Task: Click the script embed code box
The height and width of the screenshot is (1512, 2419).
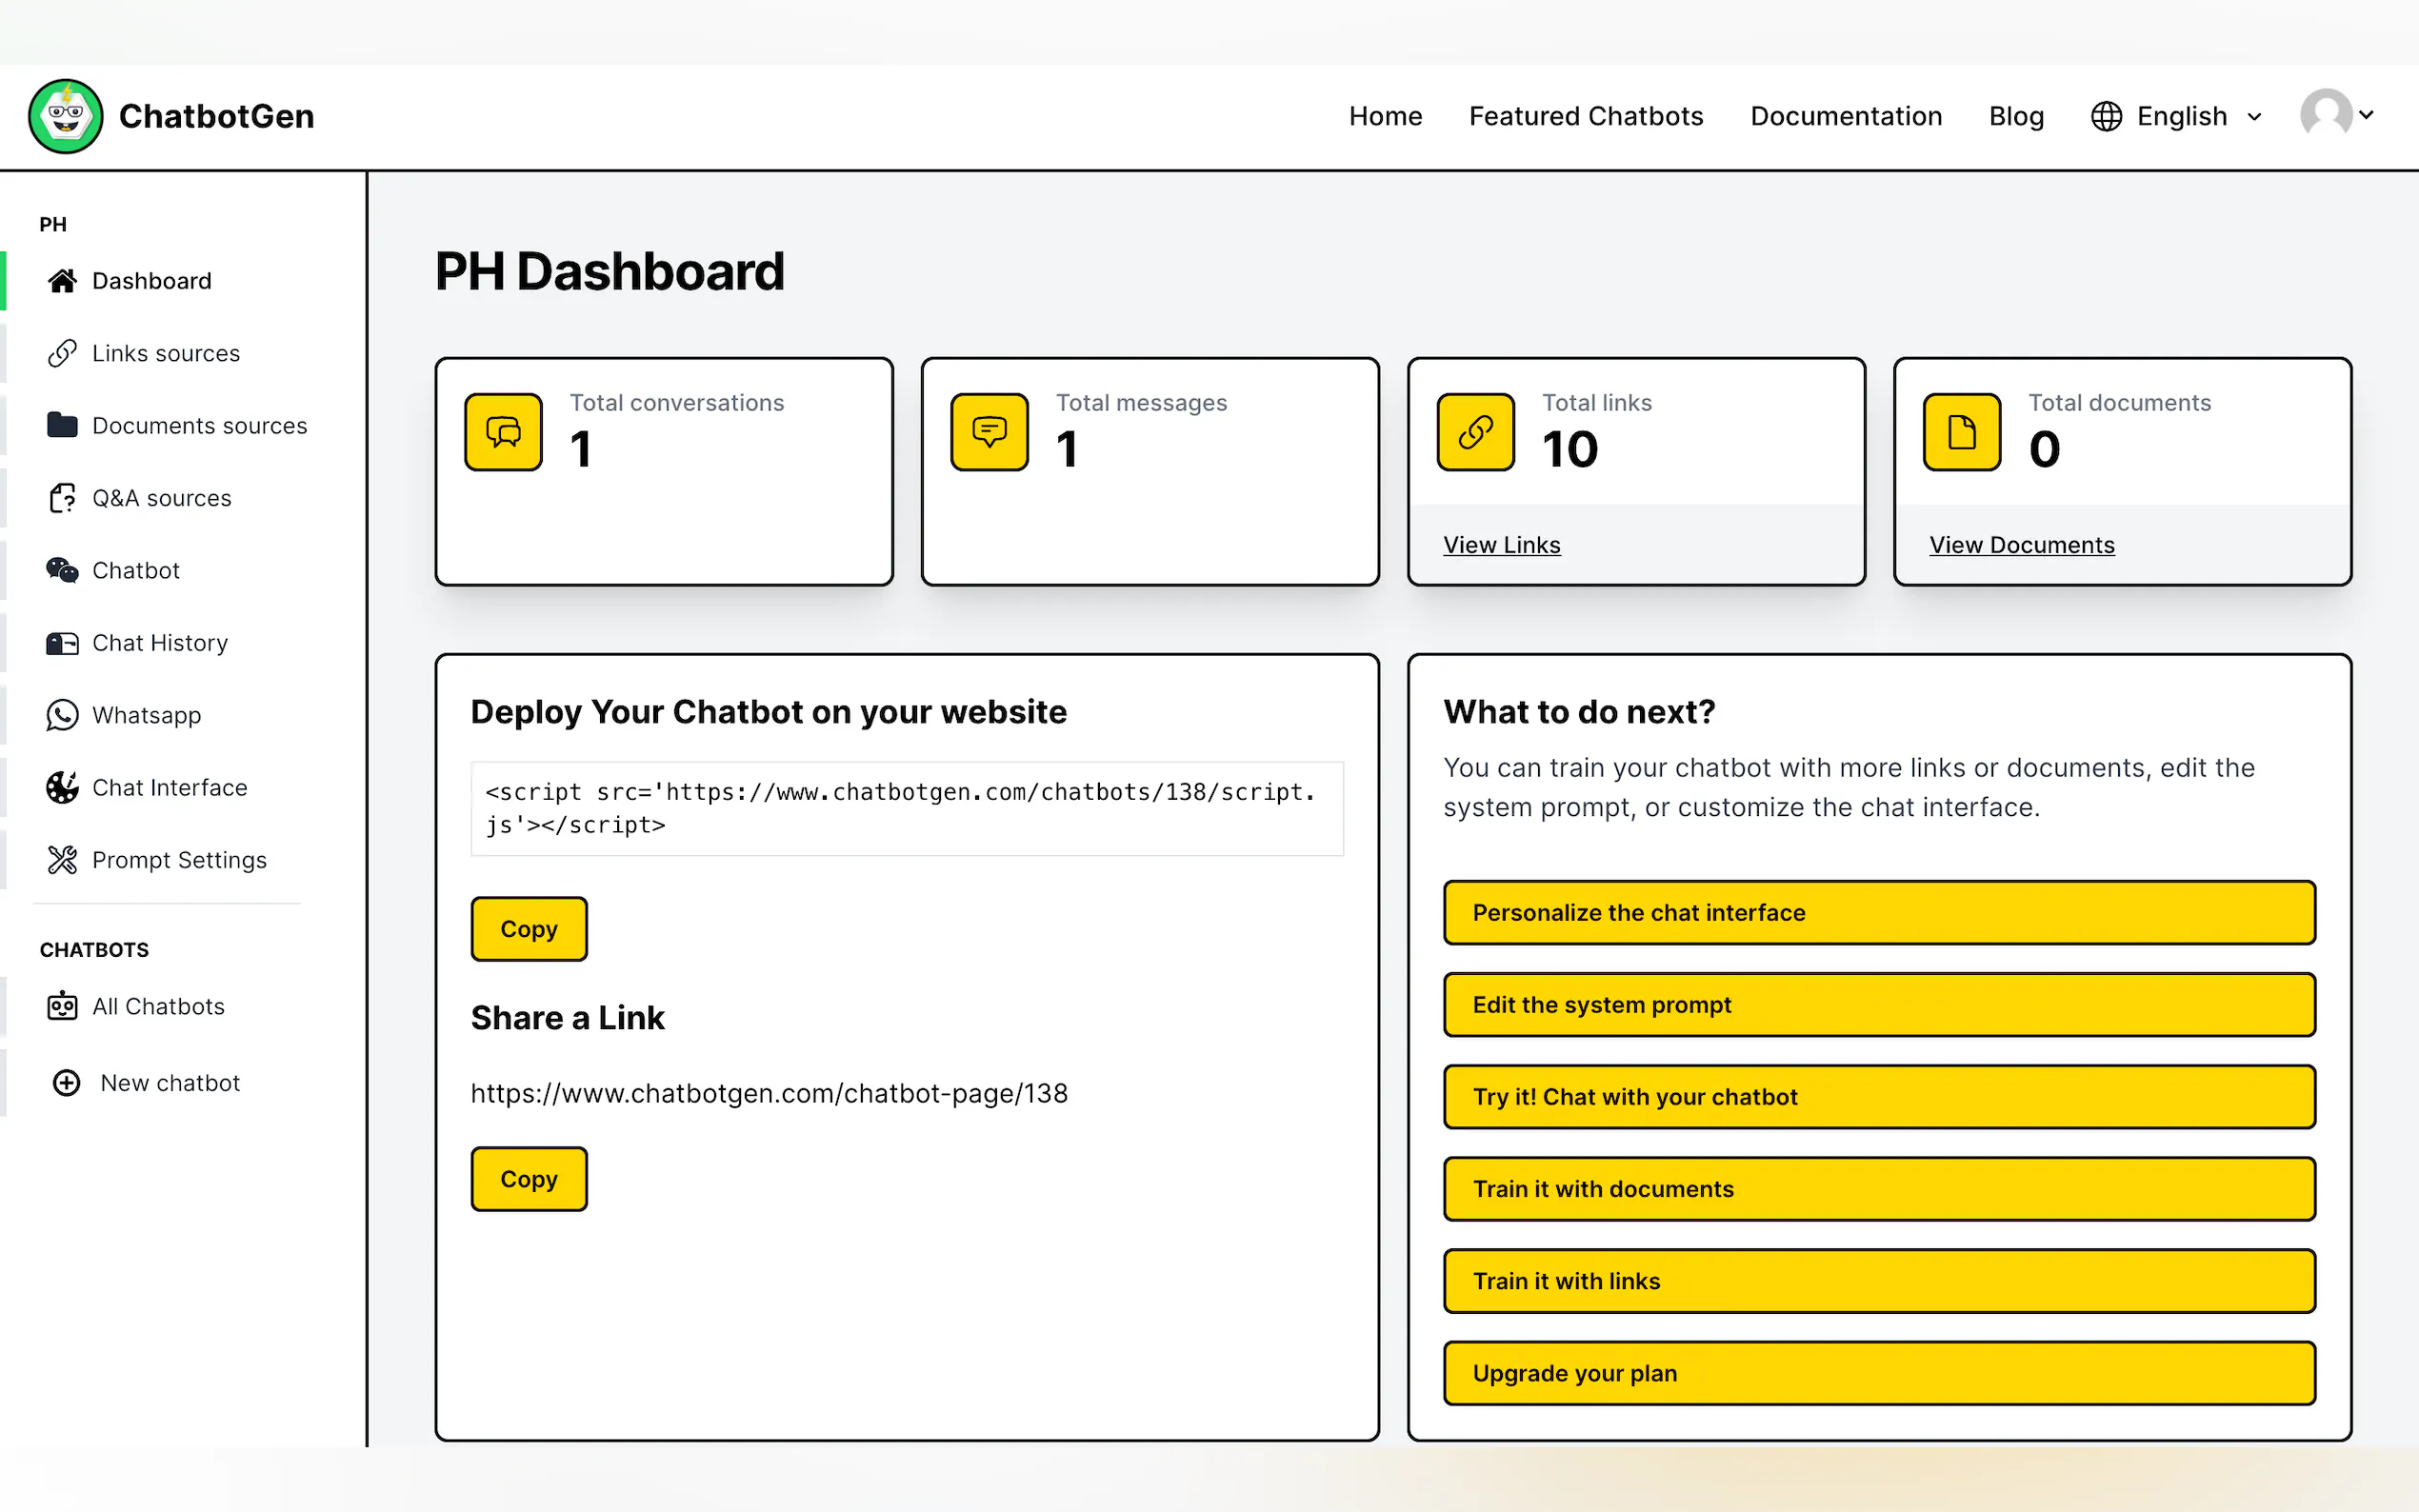Action: [x=906, y=808]
